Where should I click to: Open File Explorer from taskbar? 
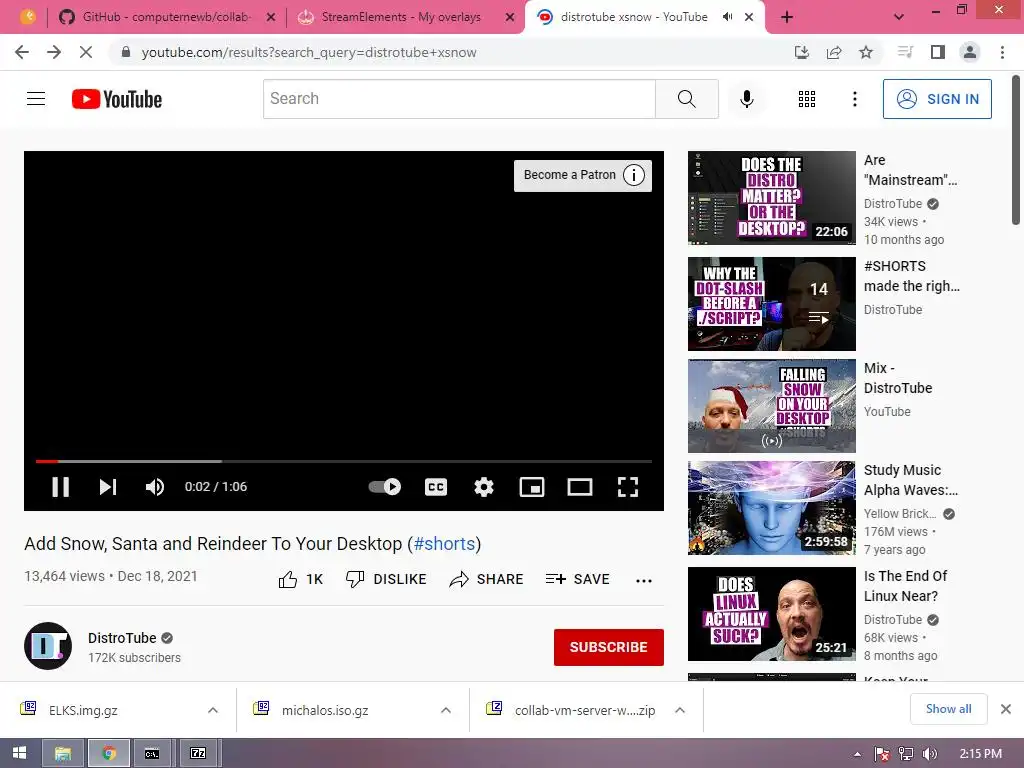(63, 753)
